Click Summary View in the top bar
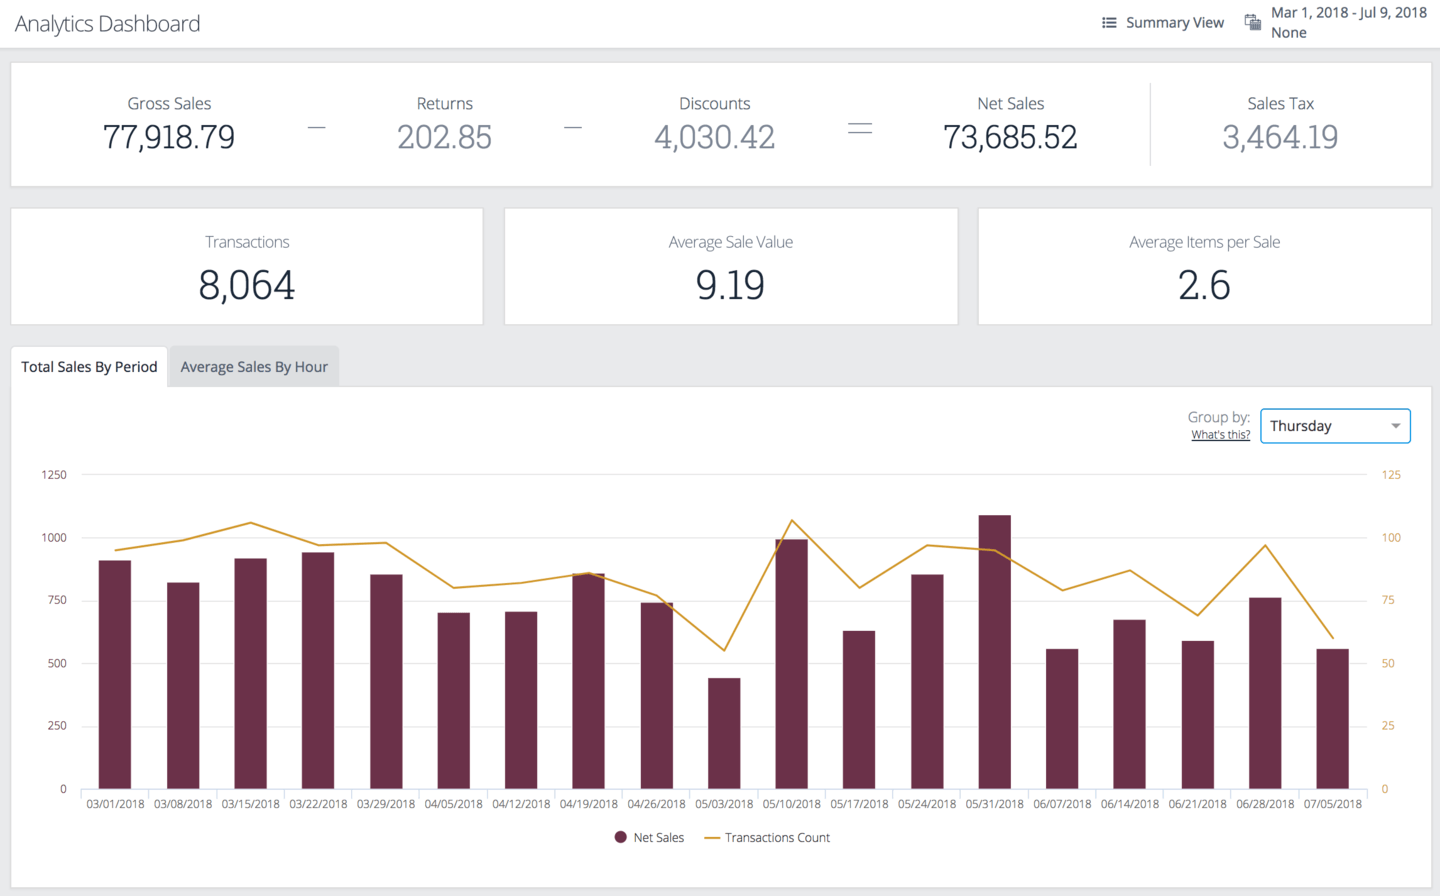 click(1175, 22)
